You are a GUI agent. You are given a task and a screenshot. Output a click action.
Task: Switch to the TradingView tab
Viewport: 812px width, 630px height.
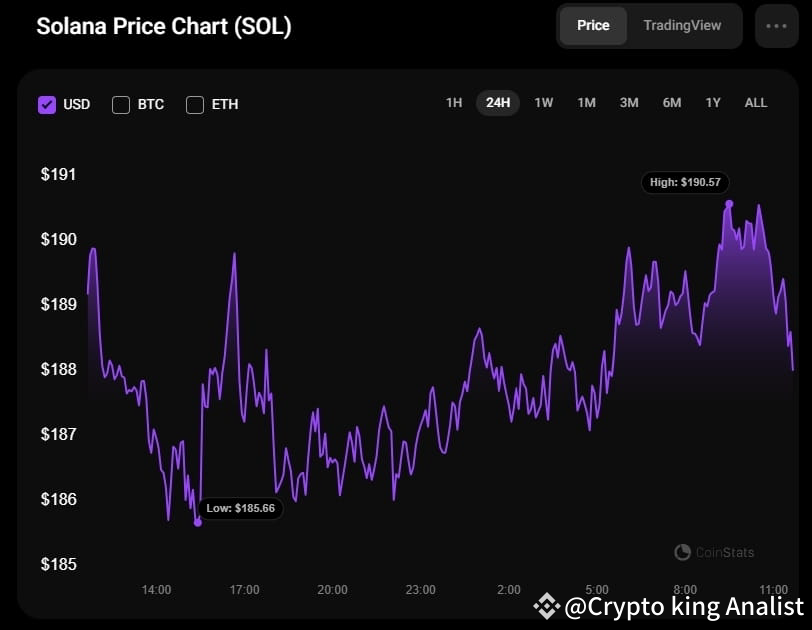682,25
